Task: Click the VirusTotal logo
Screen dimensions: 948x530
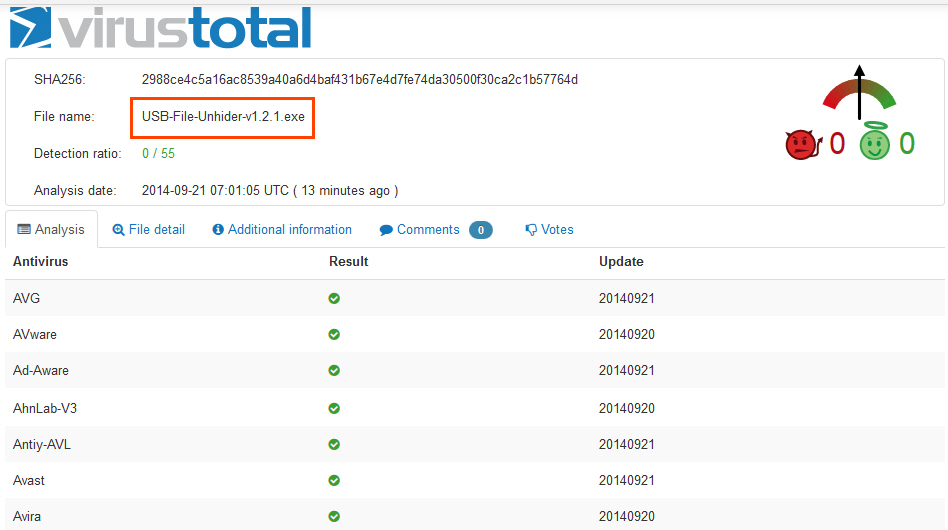Action: coord(160,27)
